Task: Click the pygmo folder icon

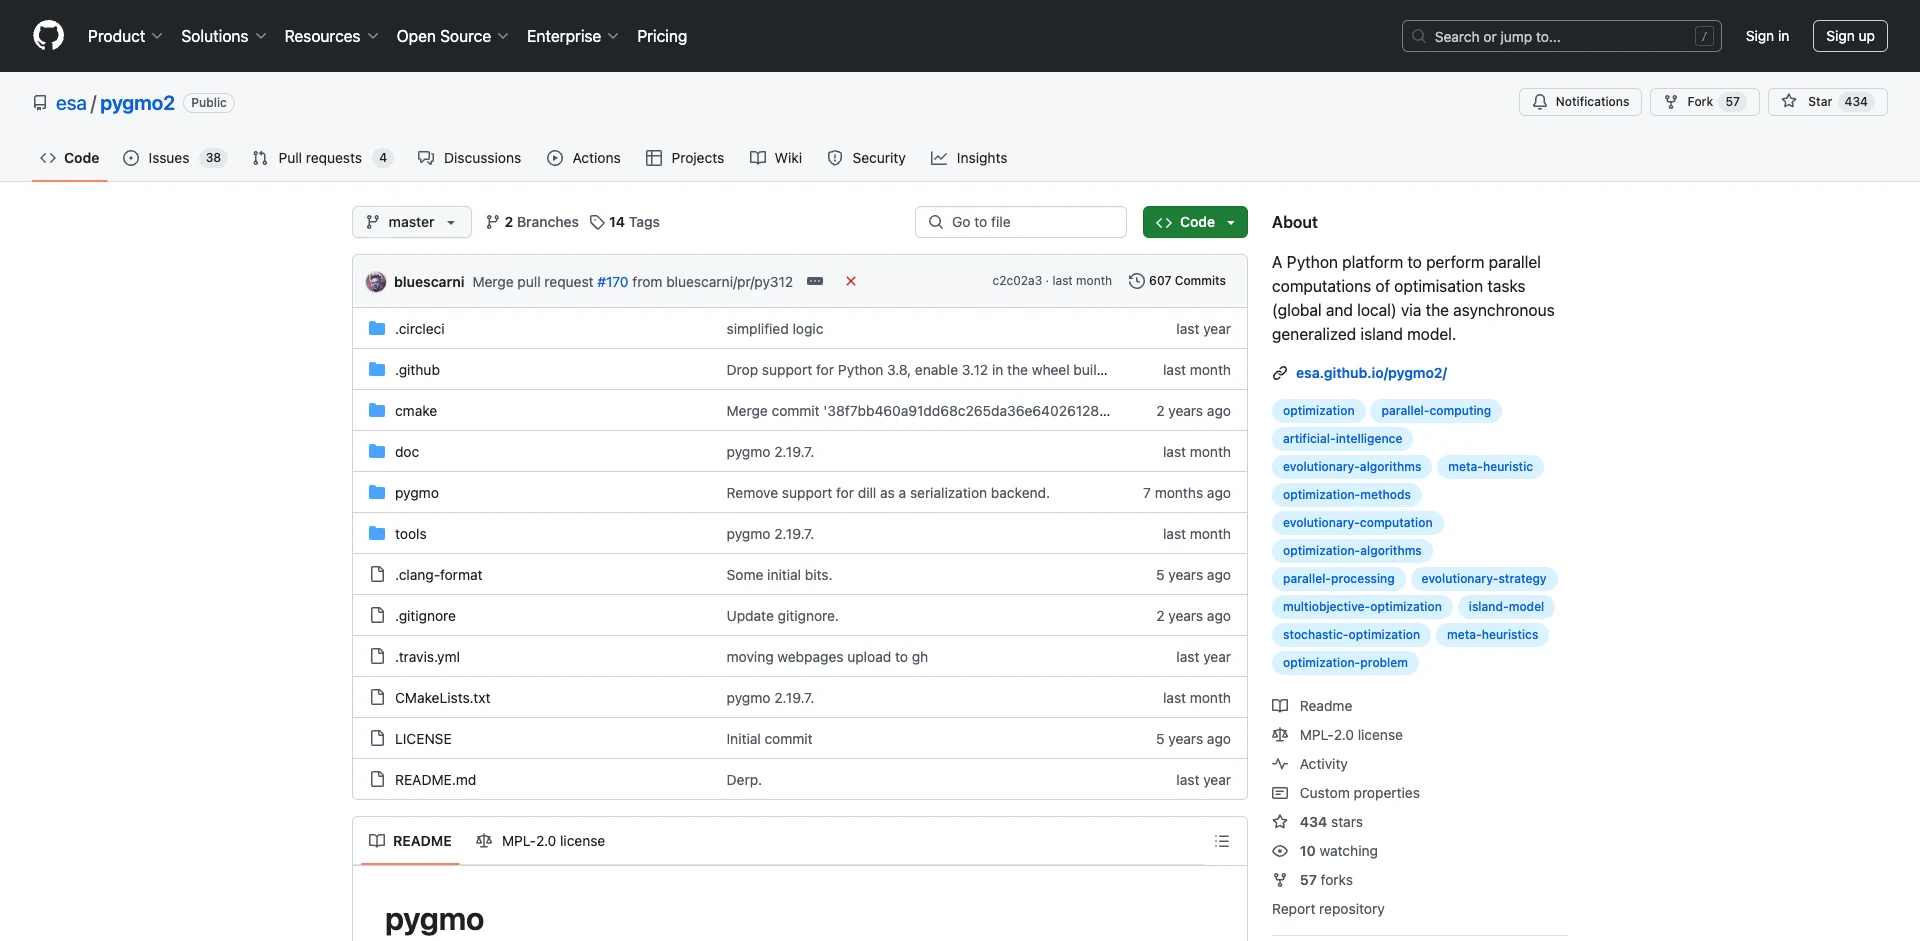Action: pos(377,492)
